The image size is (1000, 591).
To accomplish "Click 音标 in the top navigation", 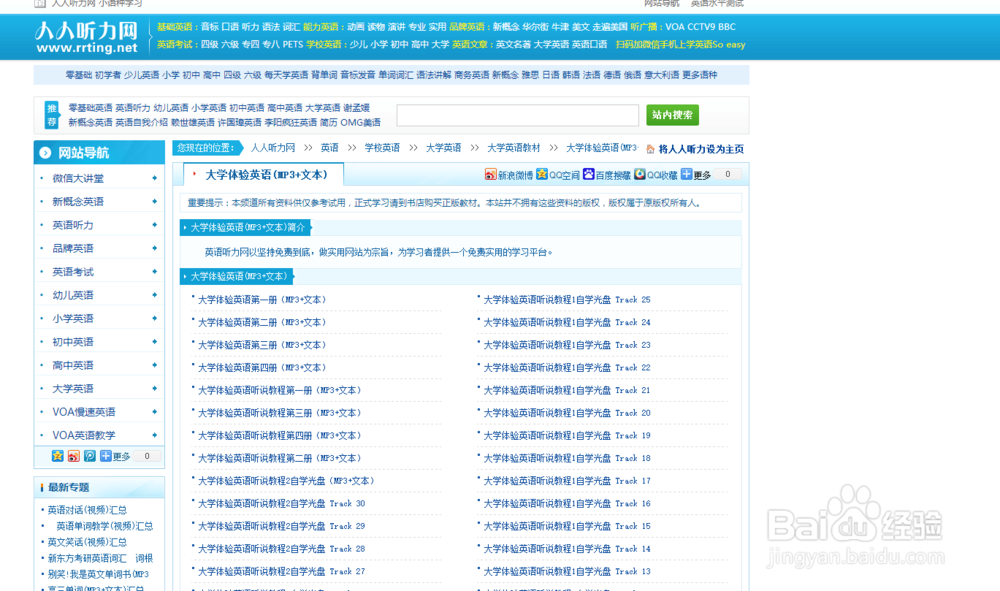I will point(210,27).
